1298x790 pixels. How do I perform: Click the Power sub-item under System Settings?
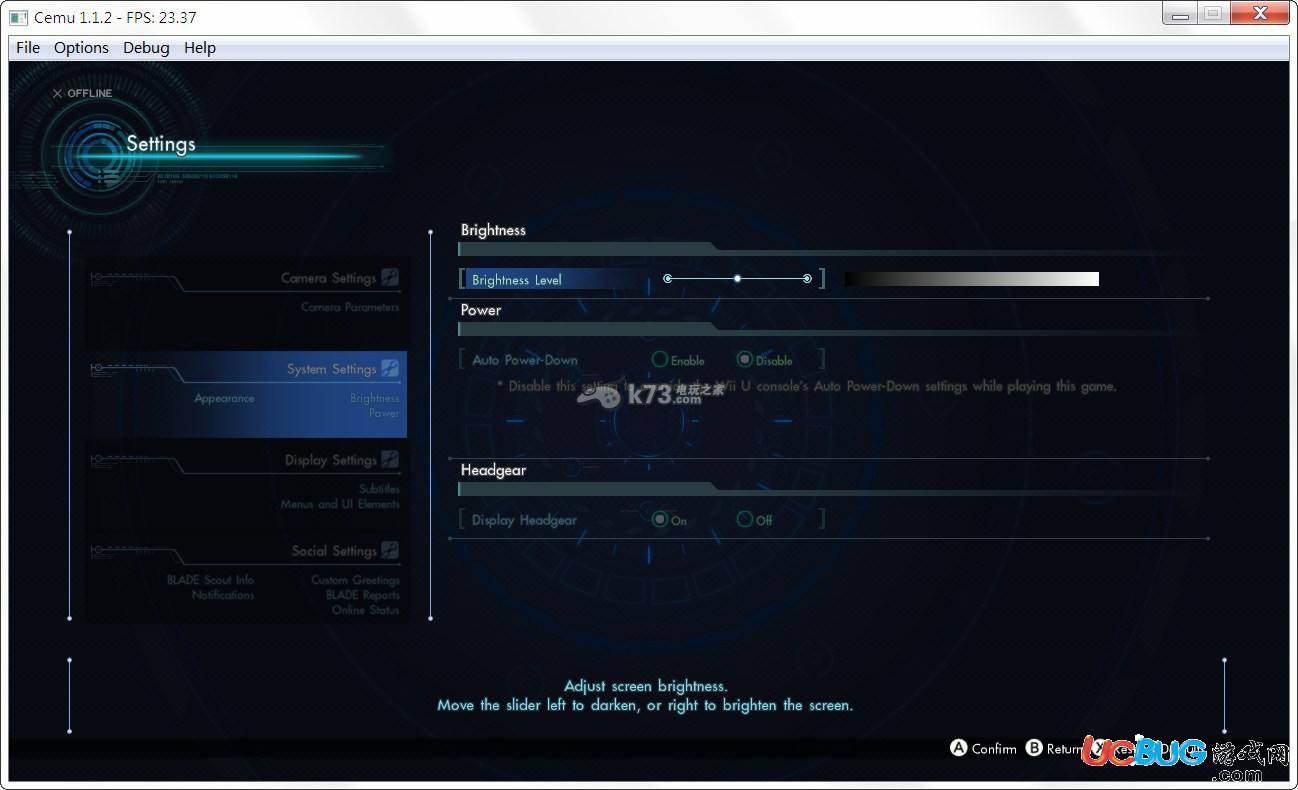[384, 413]
